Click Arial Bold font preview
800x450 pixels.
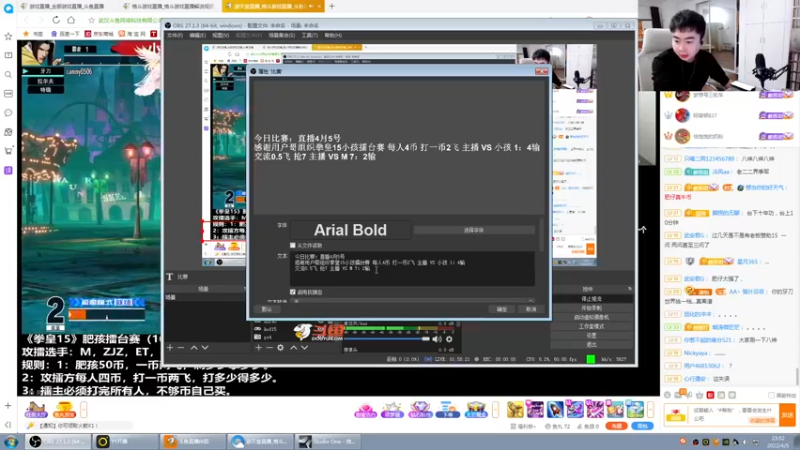tap(350, 230)
